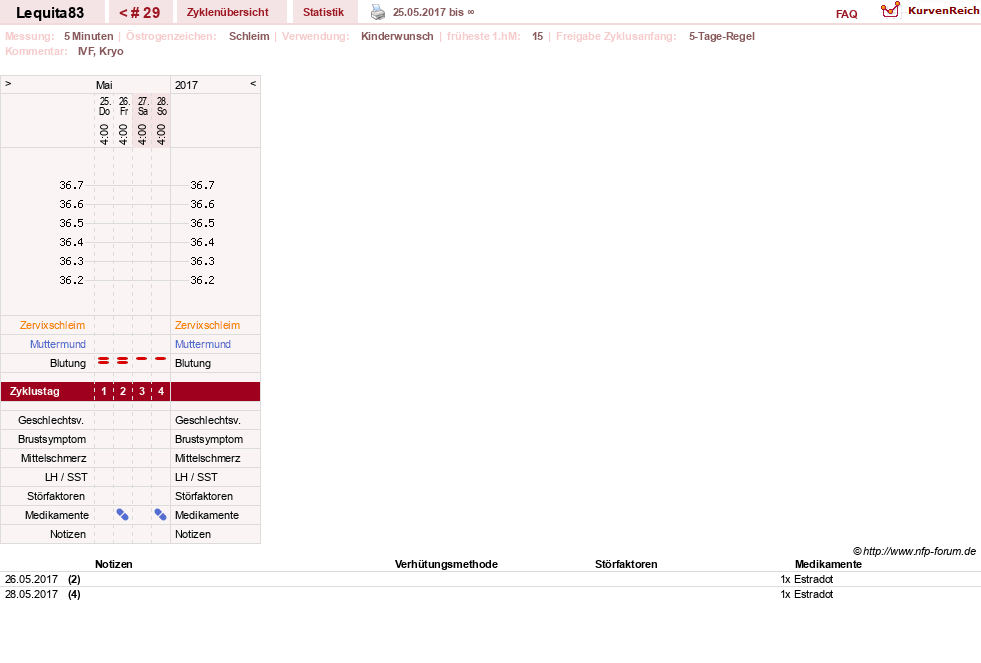
Task: Select heavy bleeding mark on cycle day 2
Action: [123, 360]
